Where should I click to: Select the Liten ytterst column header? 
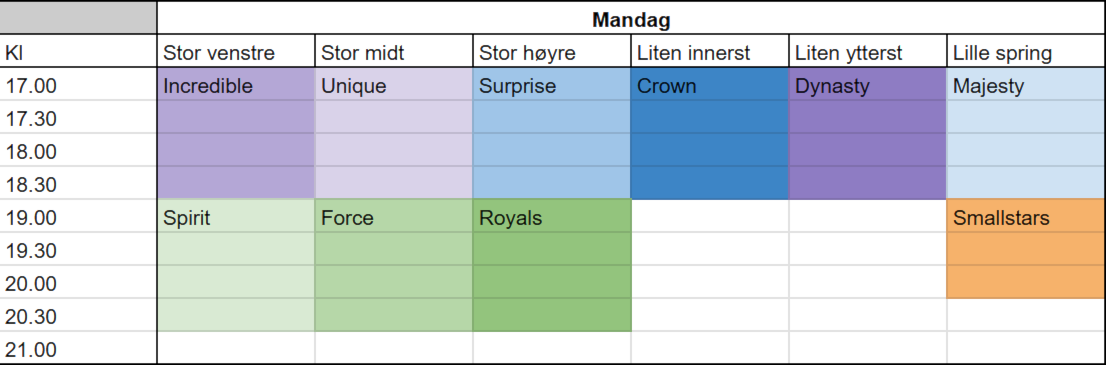pyautogui.click(x=868, y=51)
